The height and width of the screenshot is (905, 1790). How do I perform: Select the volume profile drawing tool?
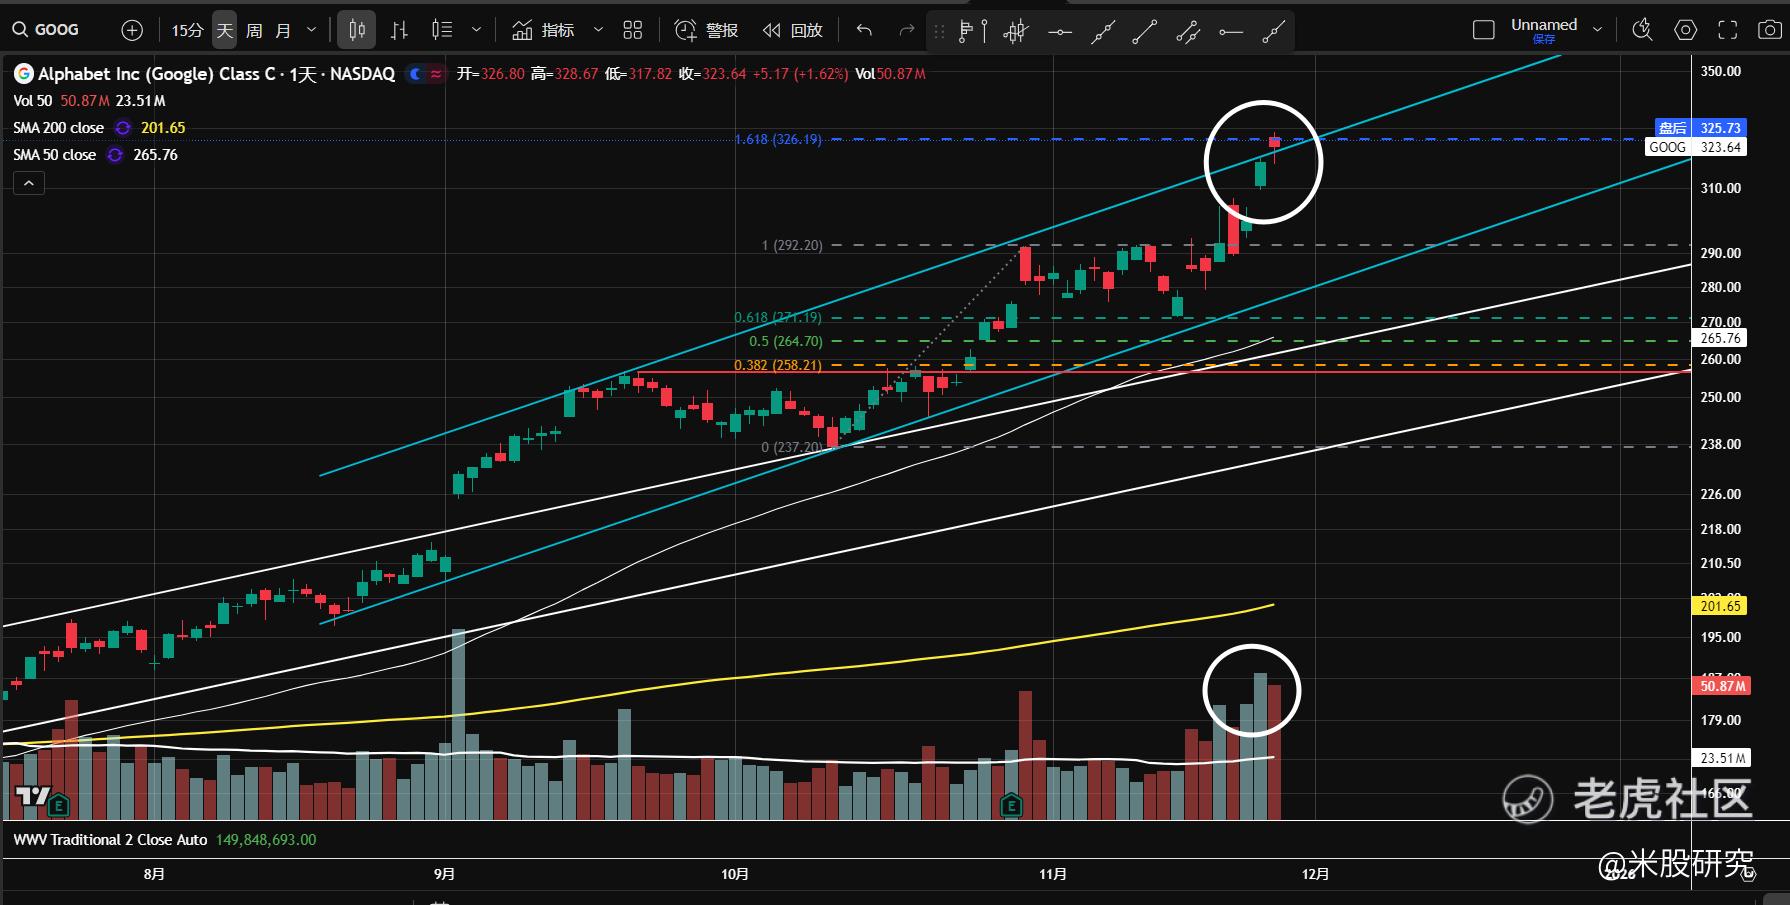point(972,32)
